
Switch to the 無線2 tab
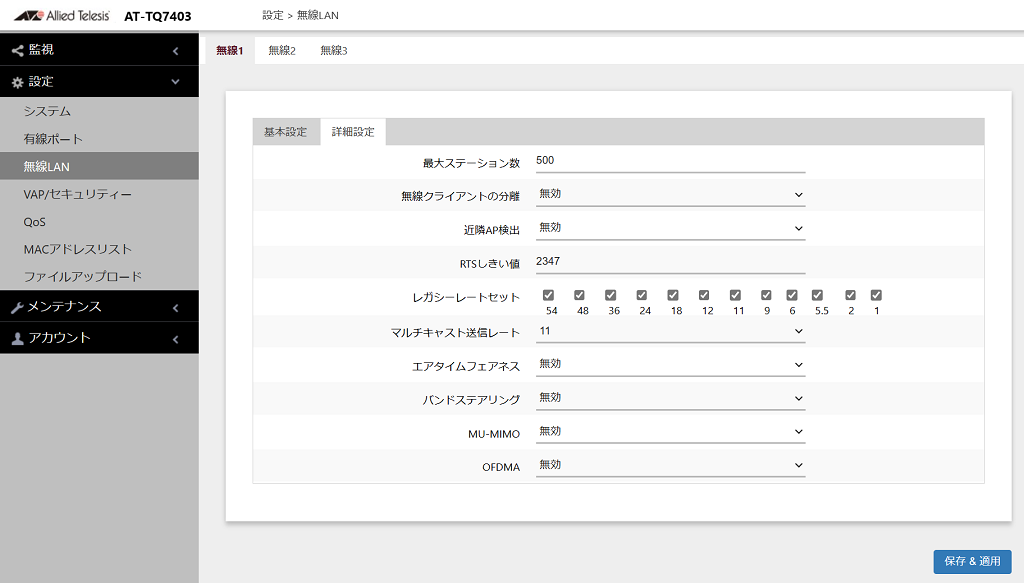tap(282, 50)
